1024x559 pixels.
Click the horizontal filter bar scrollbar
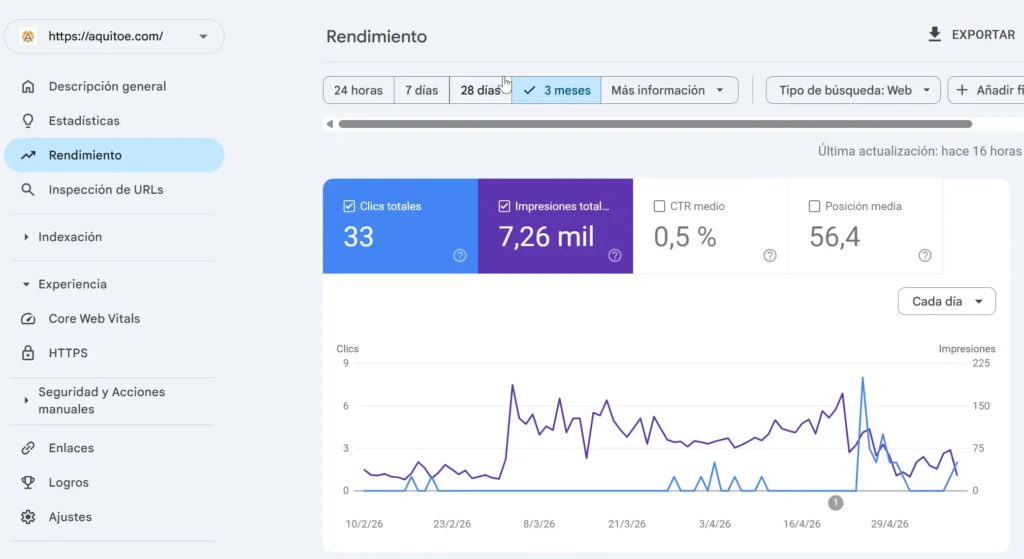click(x=655, y=124)
